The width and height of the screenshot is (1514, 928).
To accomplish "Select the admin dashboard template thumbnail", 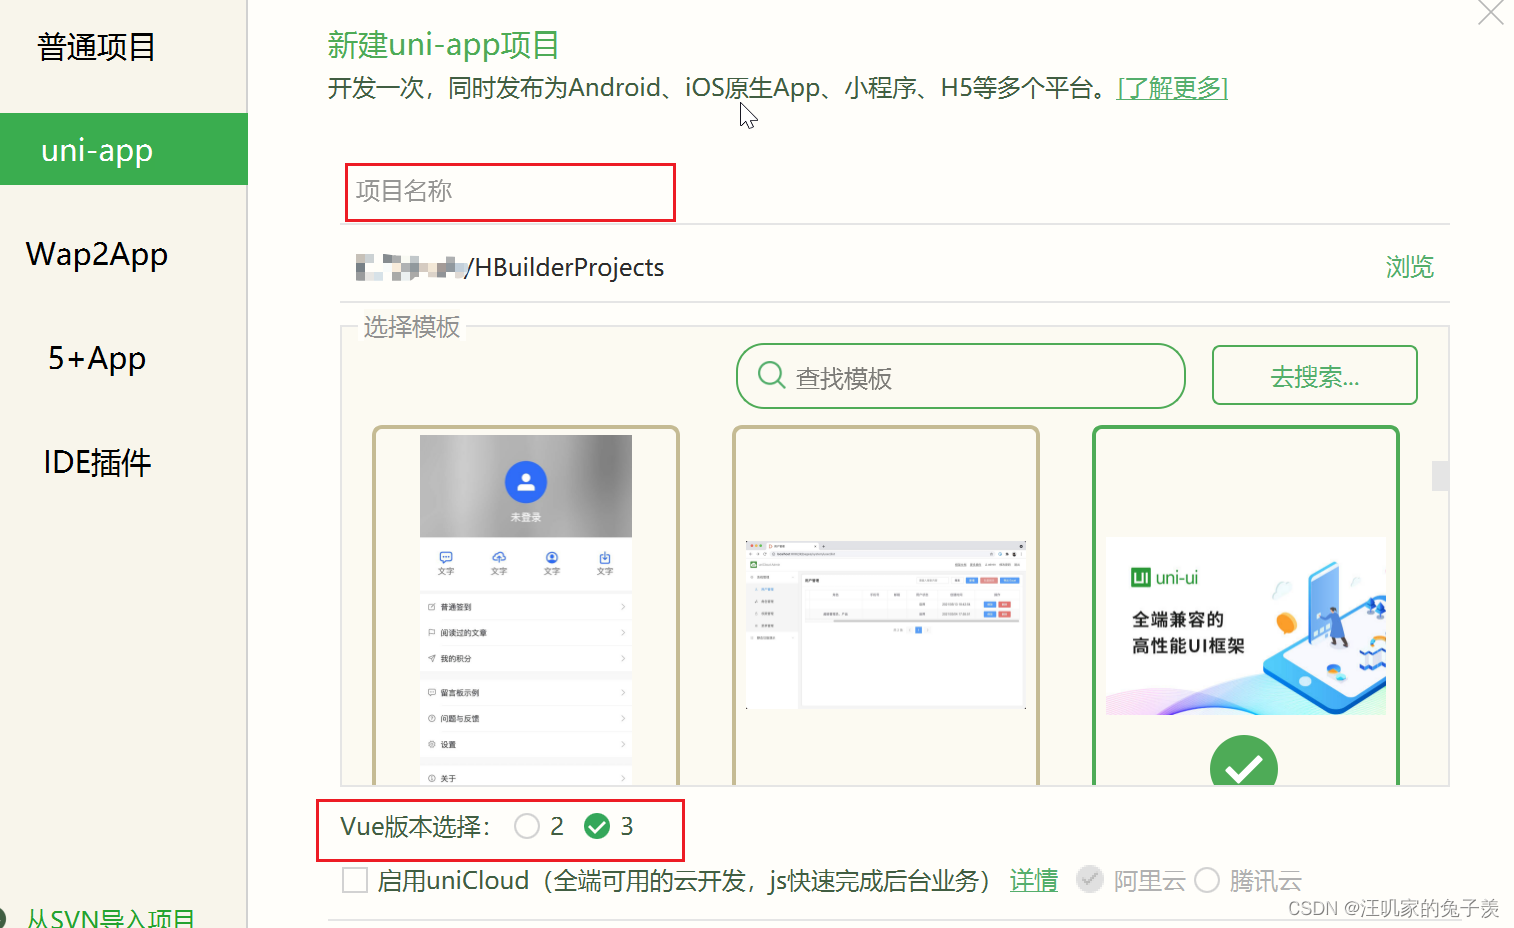I will point(886,606).
